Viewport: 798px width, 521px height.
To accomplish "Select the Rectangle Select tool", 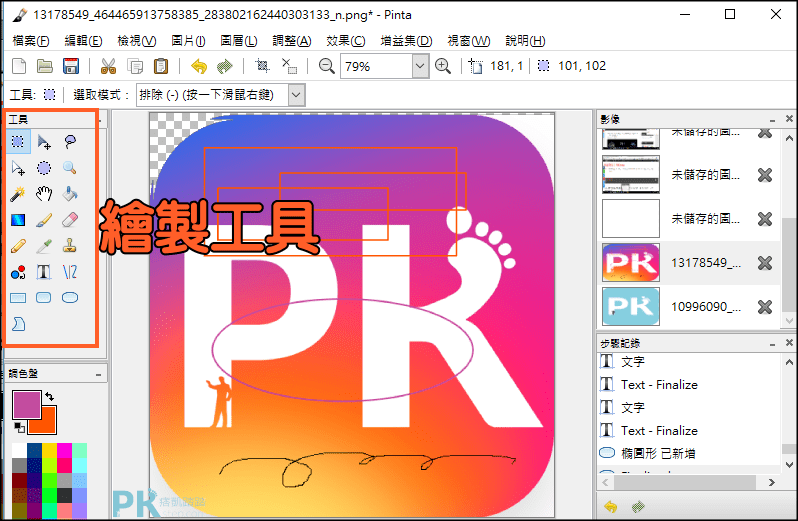I will click(x=18, y=141).
